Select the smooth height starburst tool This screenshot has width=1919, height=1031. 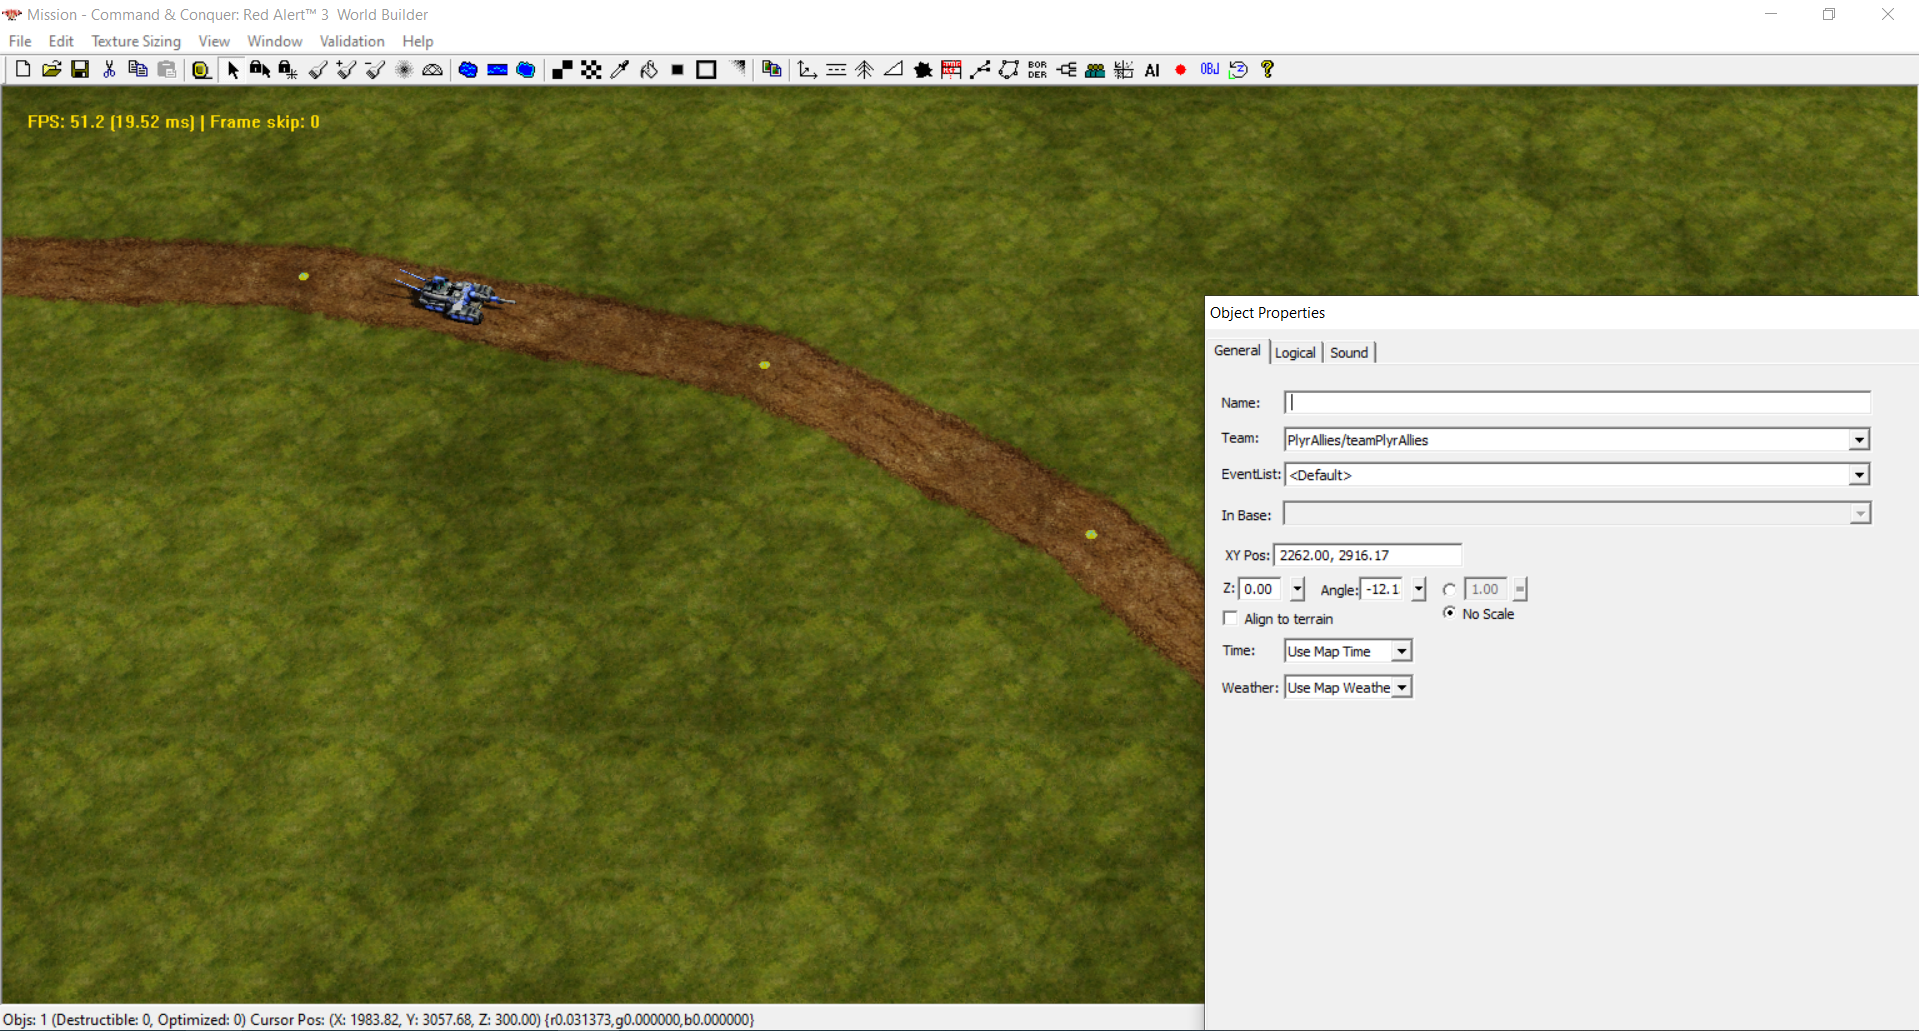(404, 69)
